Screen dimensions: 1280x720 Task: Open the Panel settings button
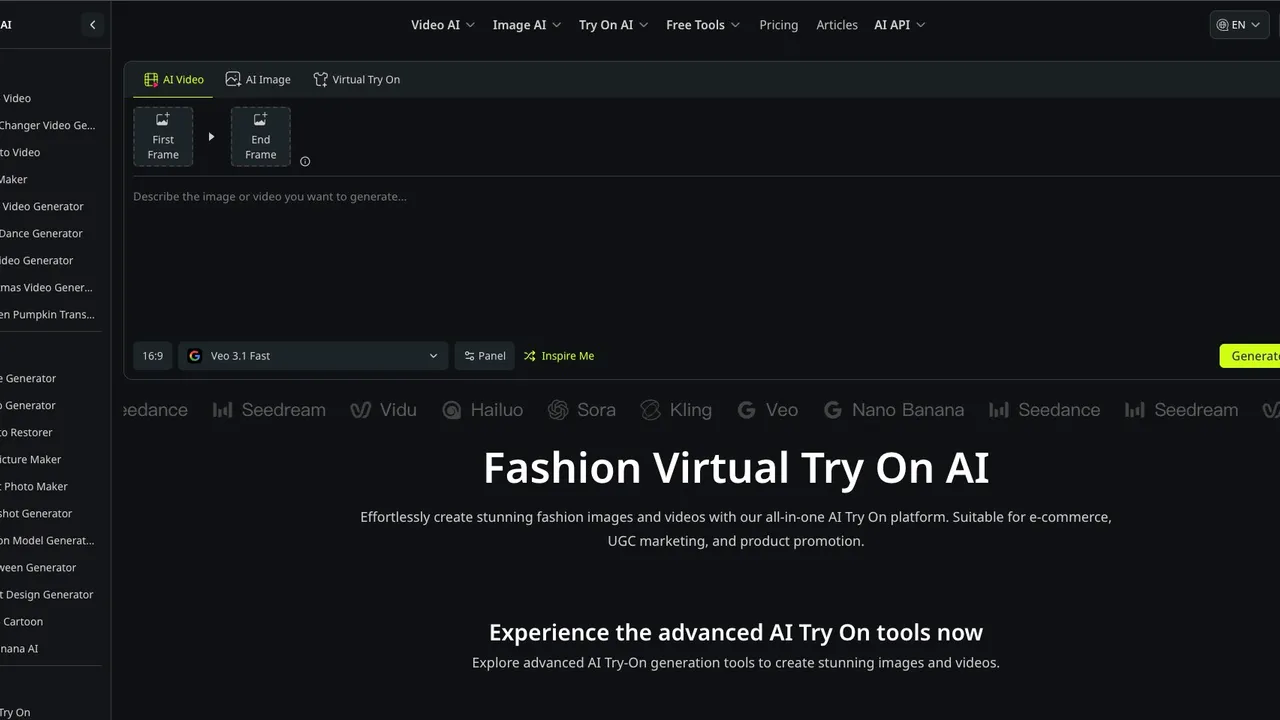[485, 356]
